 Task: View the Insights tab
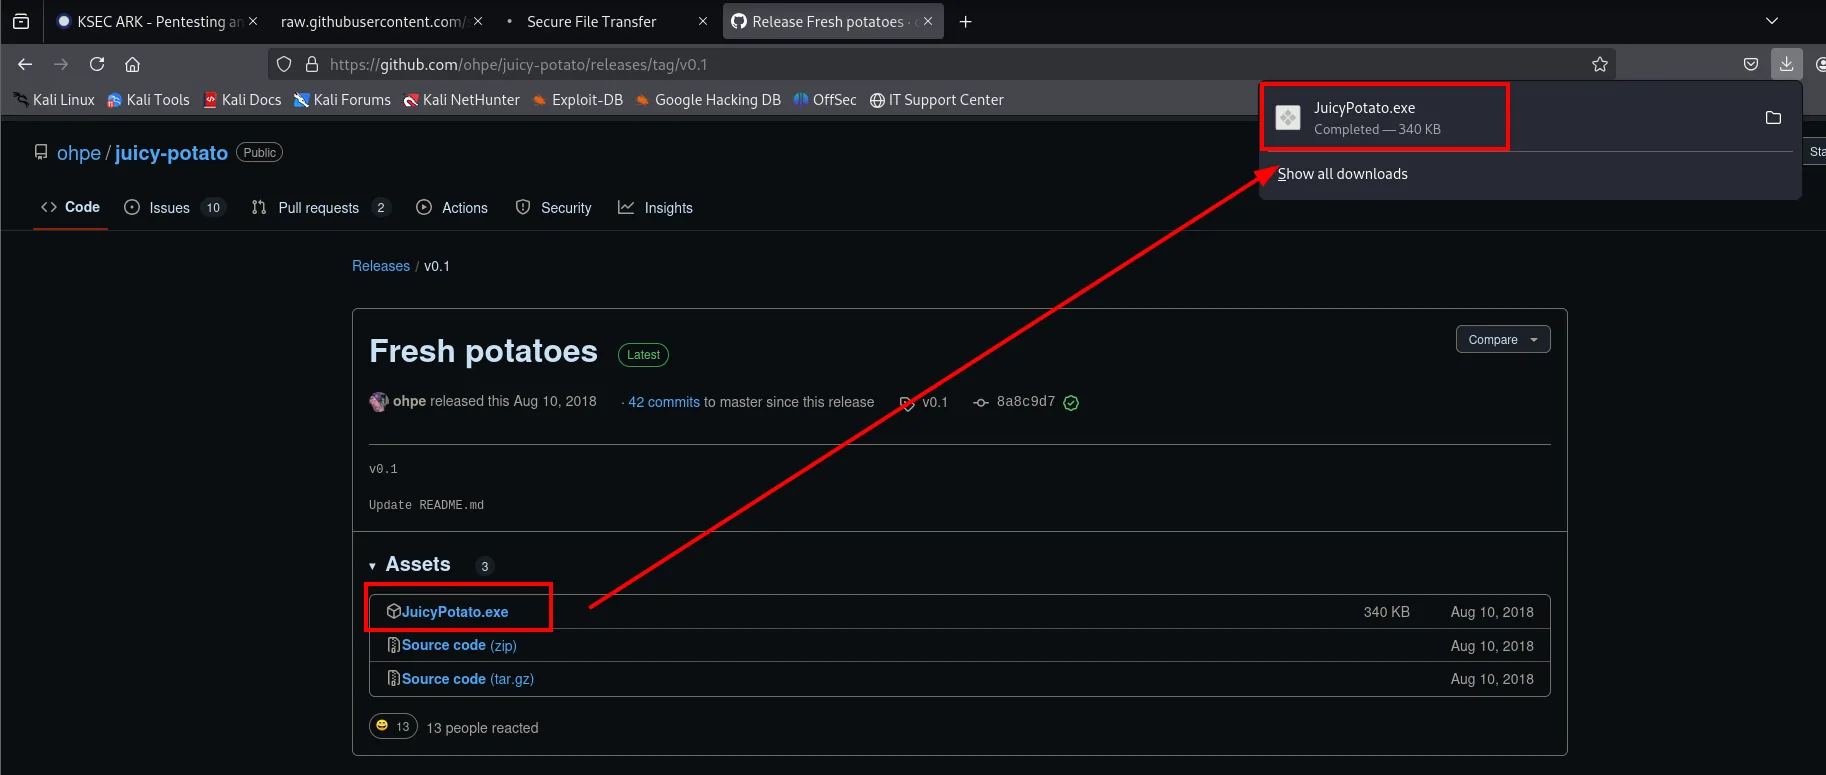coord(655,208)
